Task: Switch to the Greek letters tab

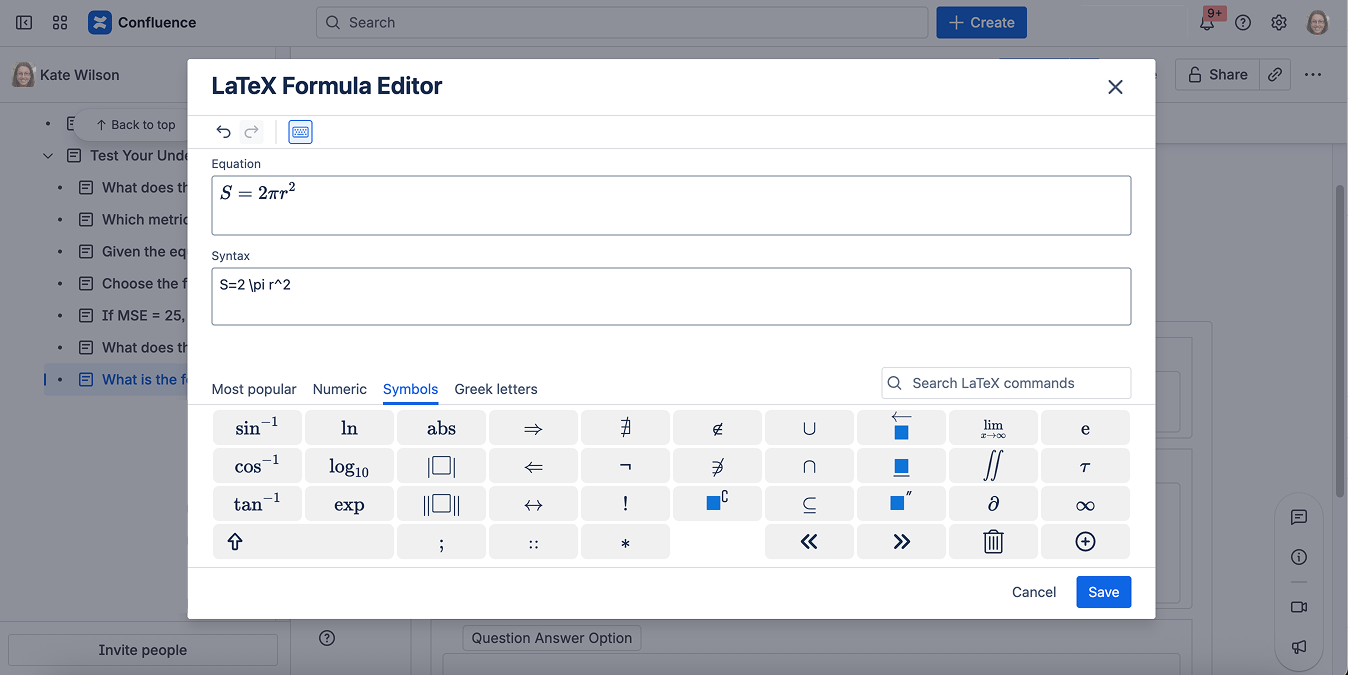Action: coord(496,389)
